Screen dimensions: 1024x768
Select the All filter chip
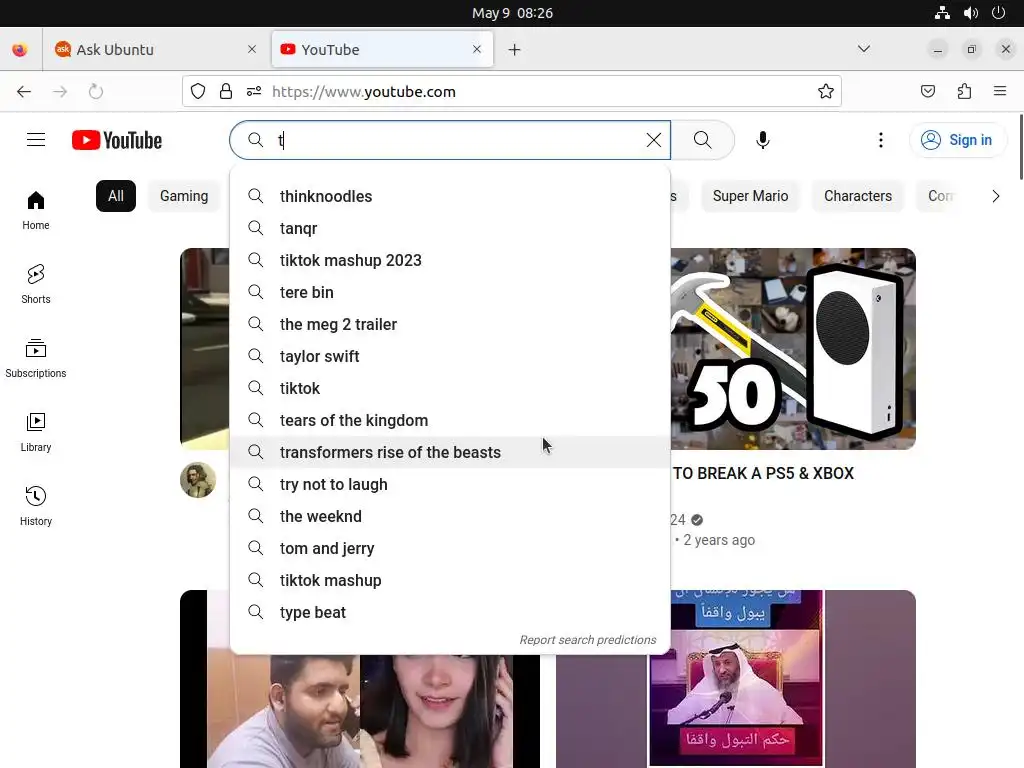click(x=116, y=196)
